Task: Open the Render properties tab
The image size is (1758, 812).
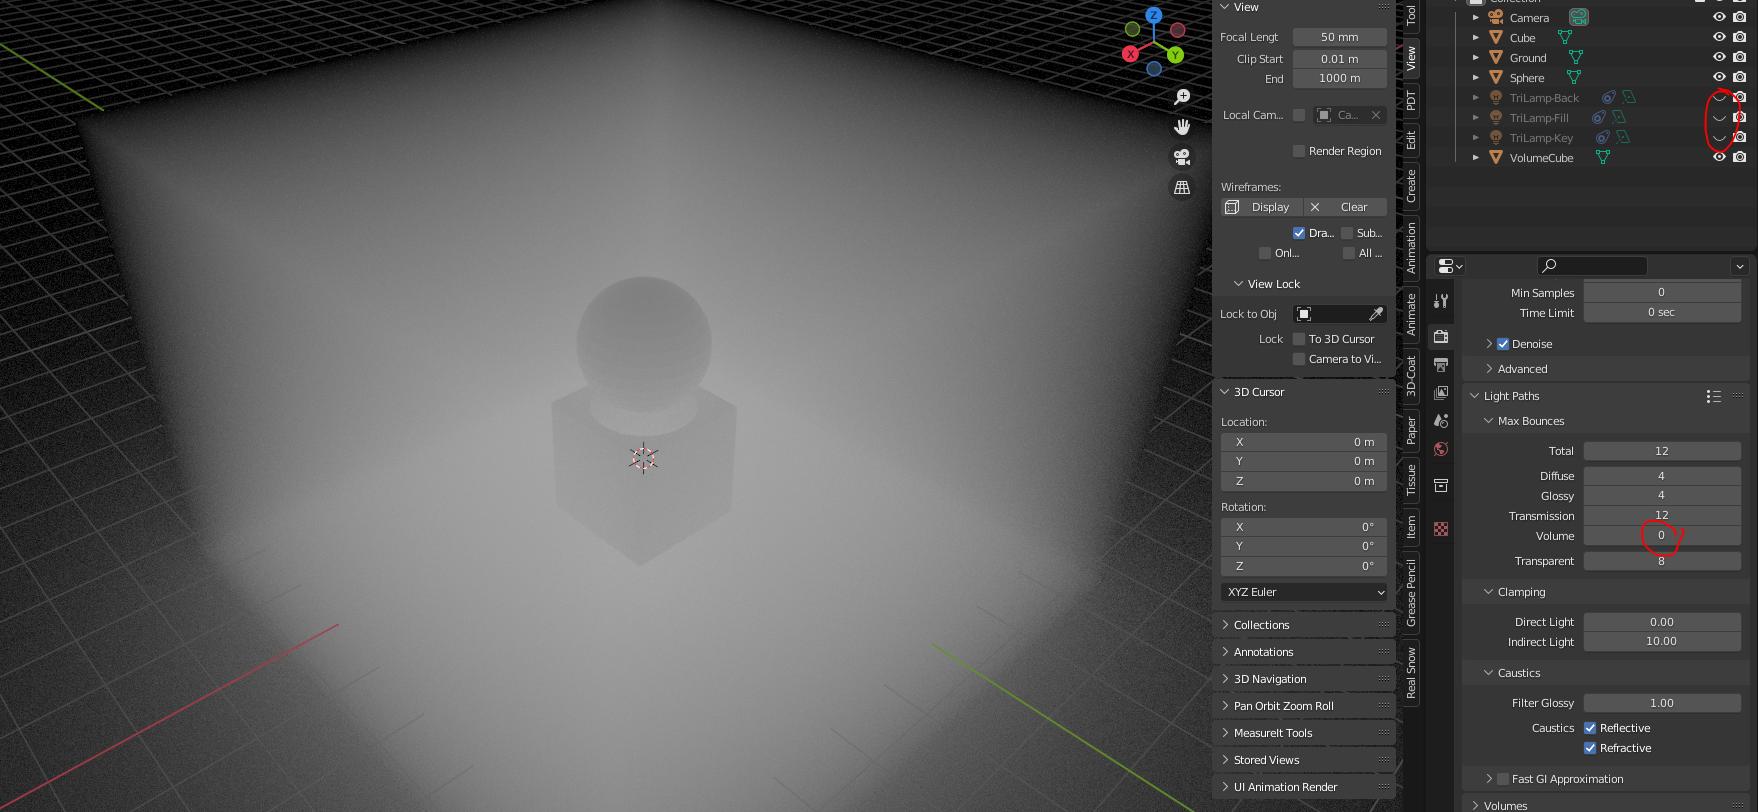Action: click(1441, 336)
